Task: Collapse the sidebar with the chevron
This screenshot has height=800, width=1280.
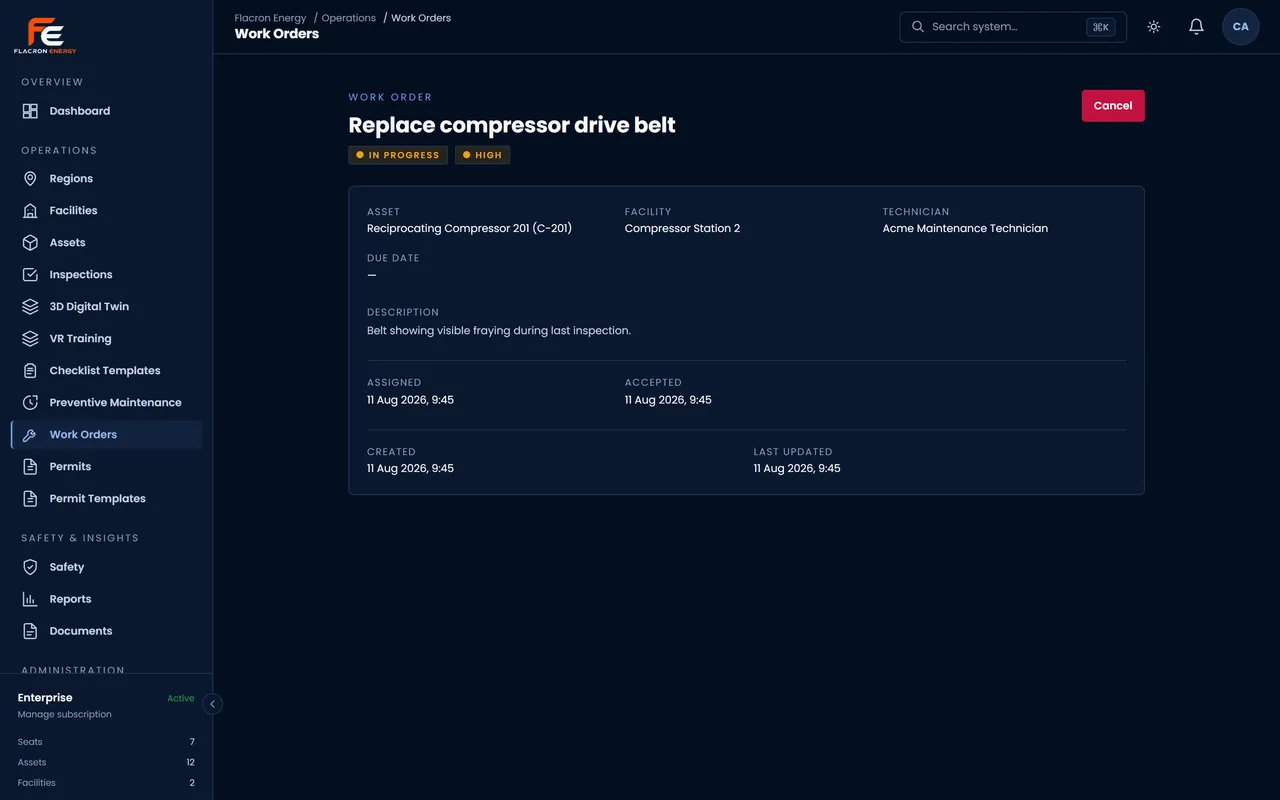Action: coord(212,704)
